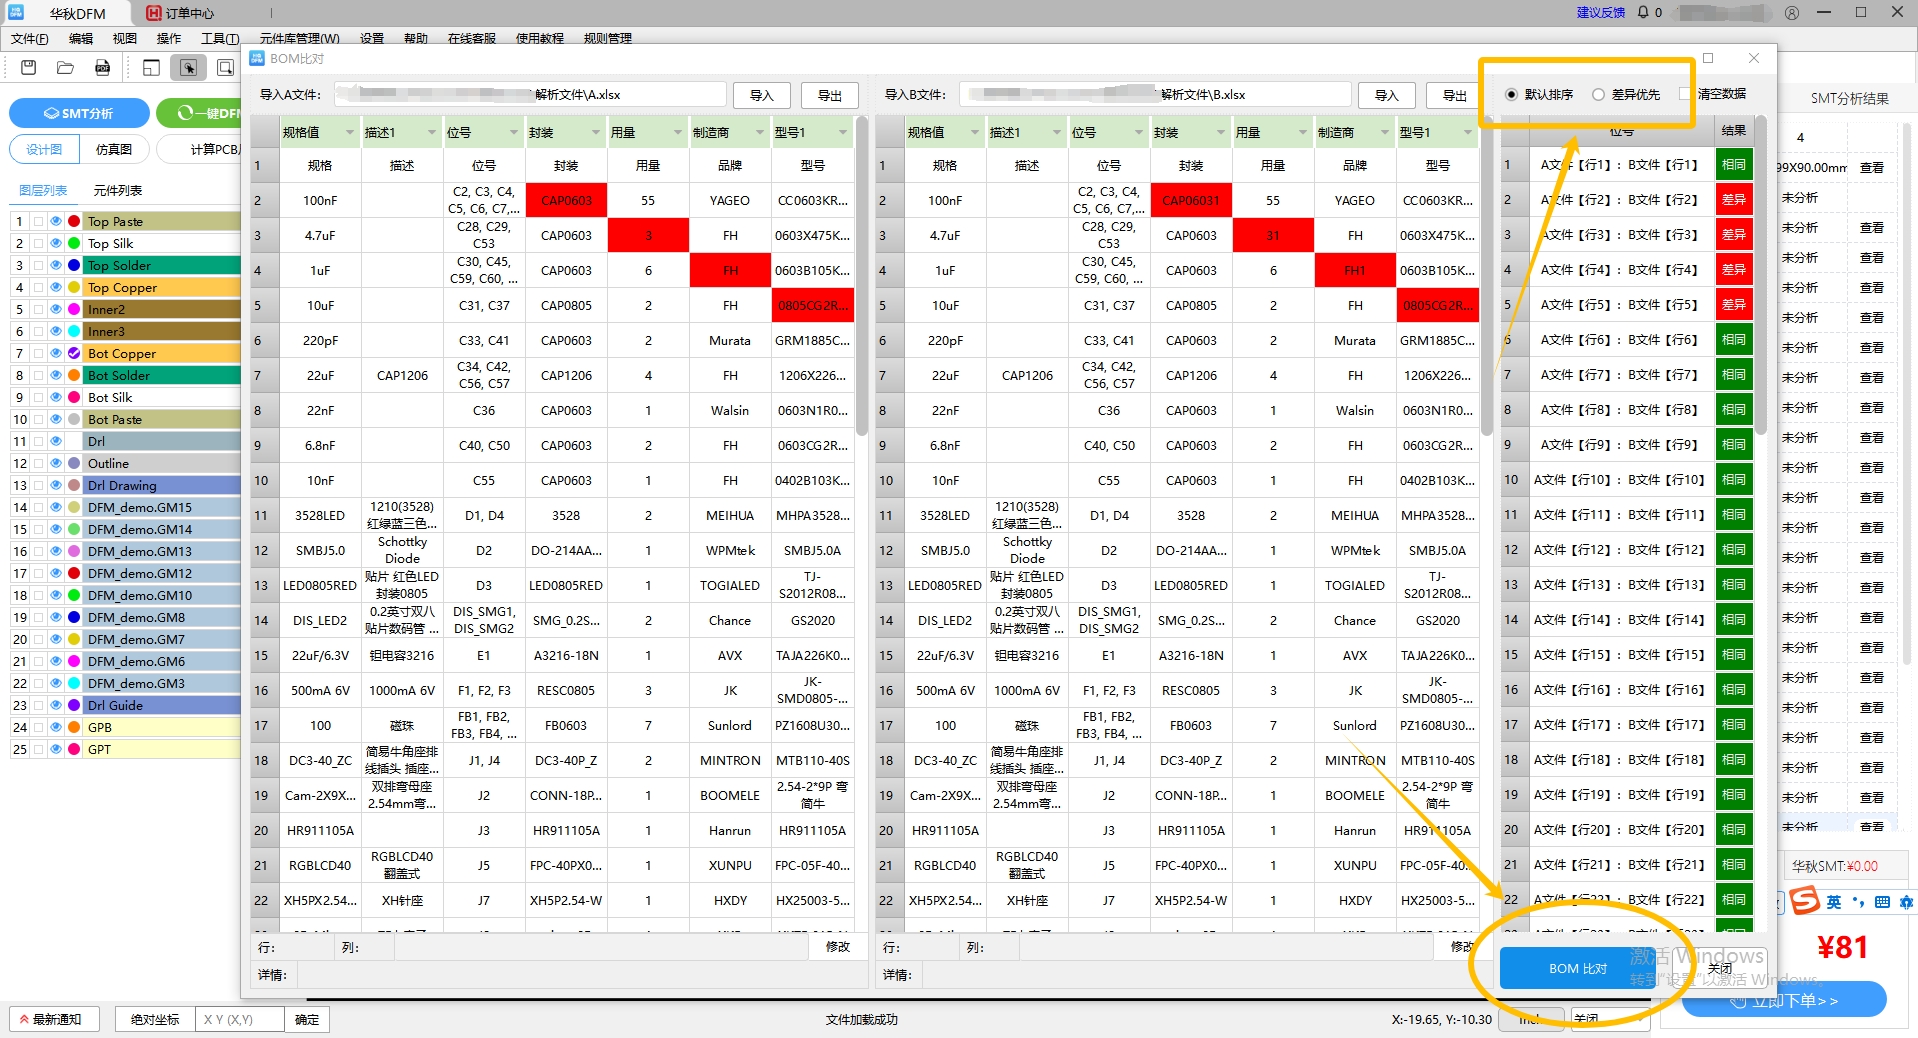Open the notification bell icon

click(1643, 13)
